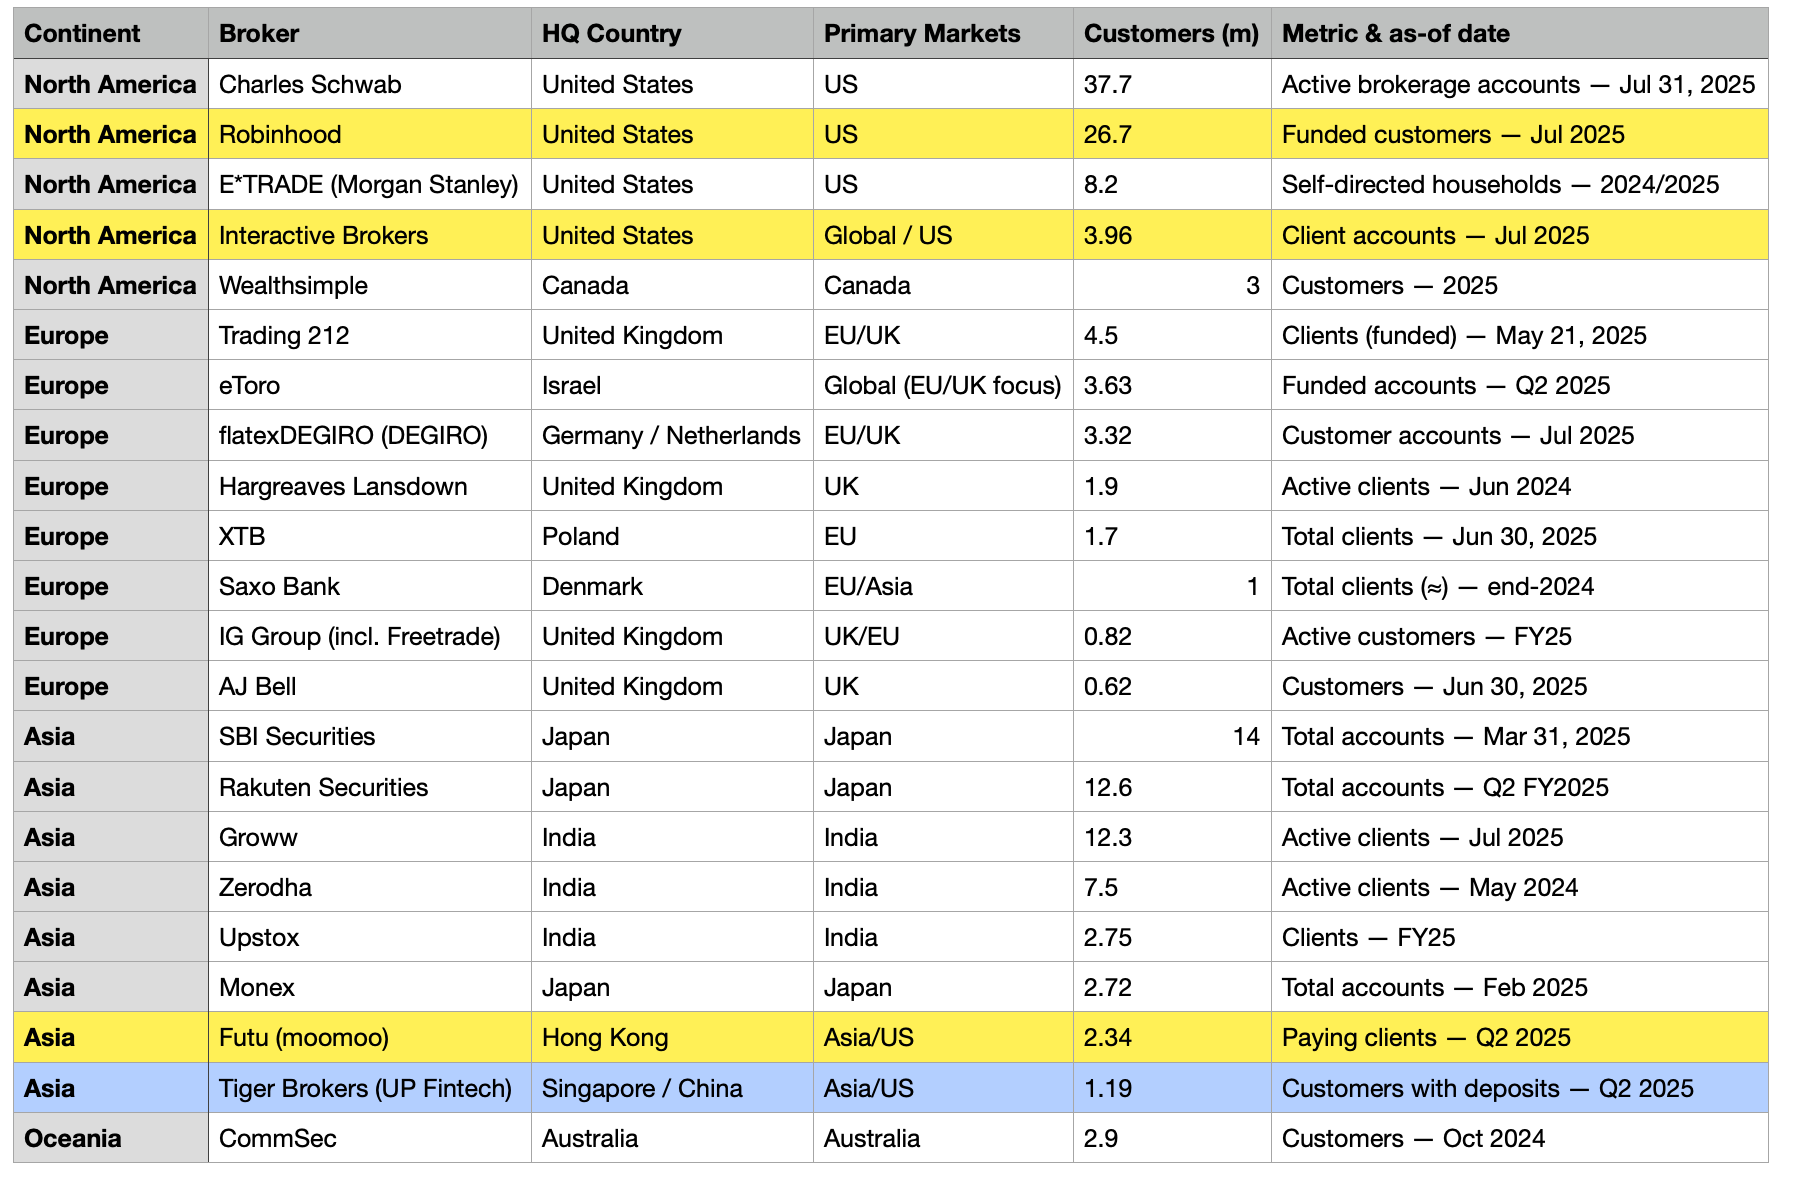This screenshot has height=1182, width=1796.
Task: Click the Germany / Netherlands cell
Action: coord(672,435)
